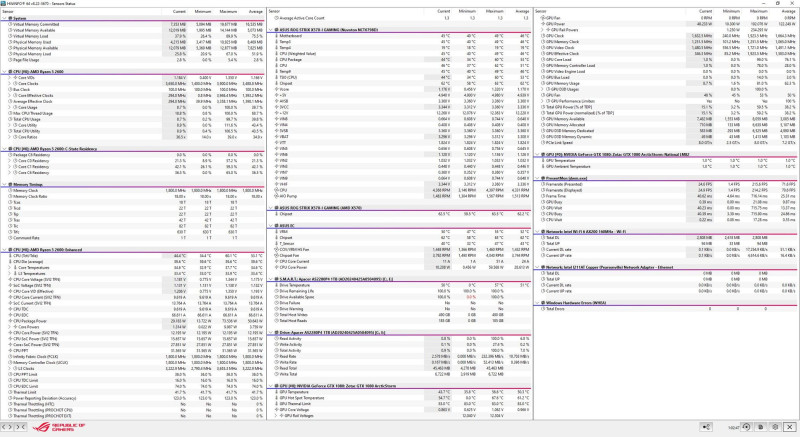Select Total DL under the Ethernet adapter
The width and height of the screenshot is (800, 437).
tap(666, 273)
